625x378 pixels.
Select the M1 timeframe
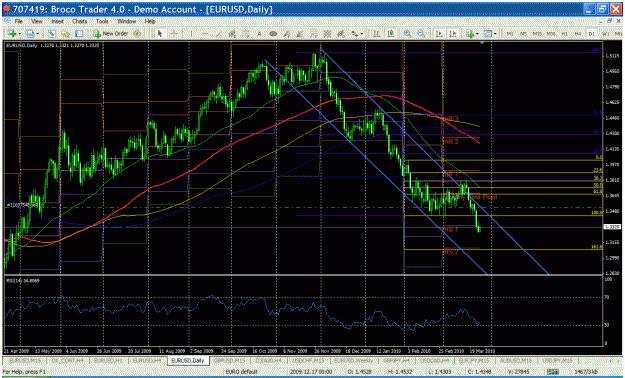point(510,34)
